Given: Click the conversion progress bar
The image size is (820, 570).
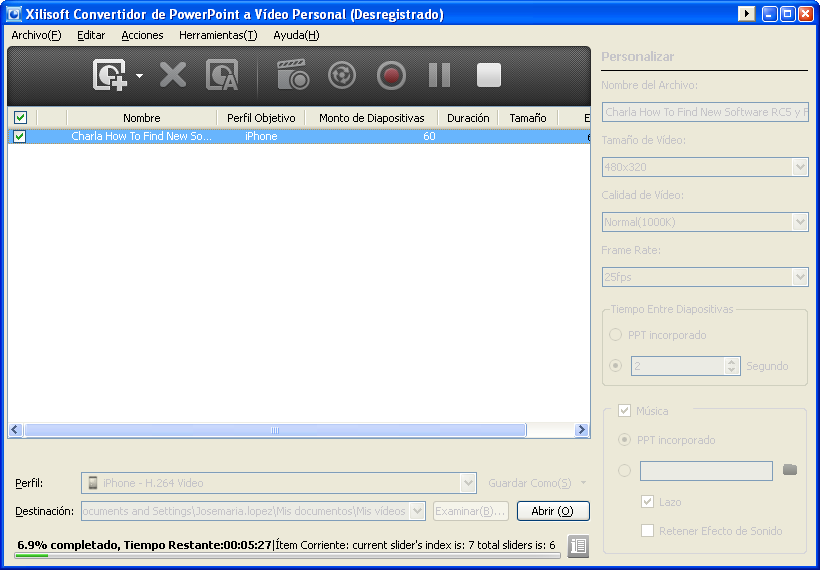Looking at the screenshot, I should [288, 555].
